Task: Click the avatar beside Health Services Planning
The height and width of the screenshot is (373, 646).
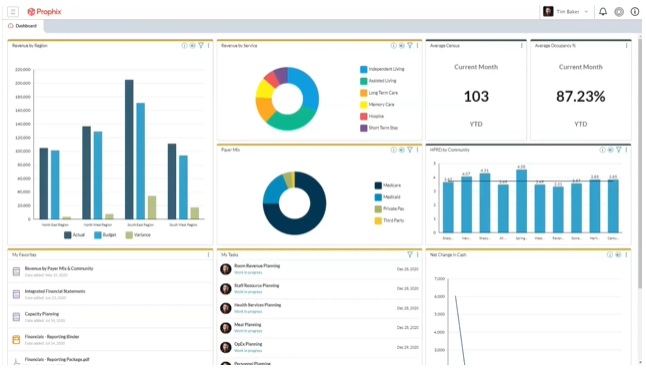Action: point(225,308)
